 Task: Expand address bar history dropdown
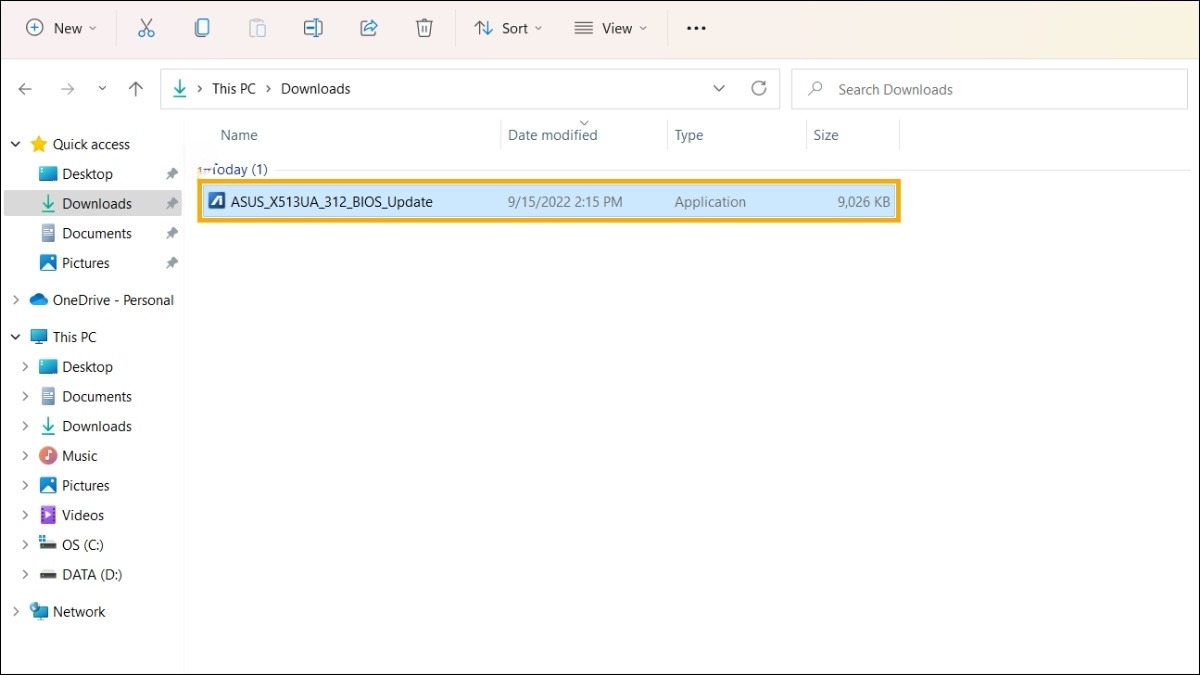[x=719, y=88]
